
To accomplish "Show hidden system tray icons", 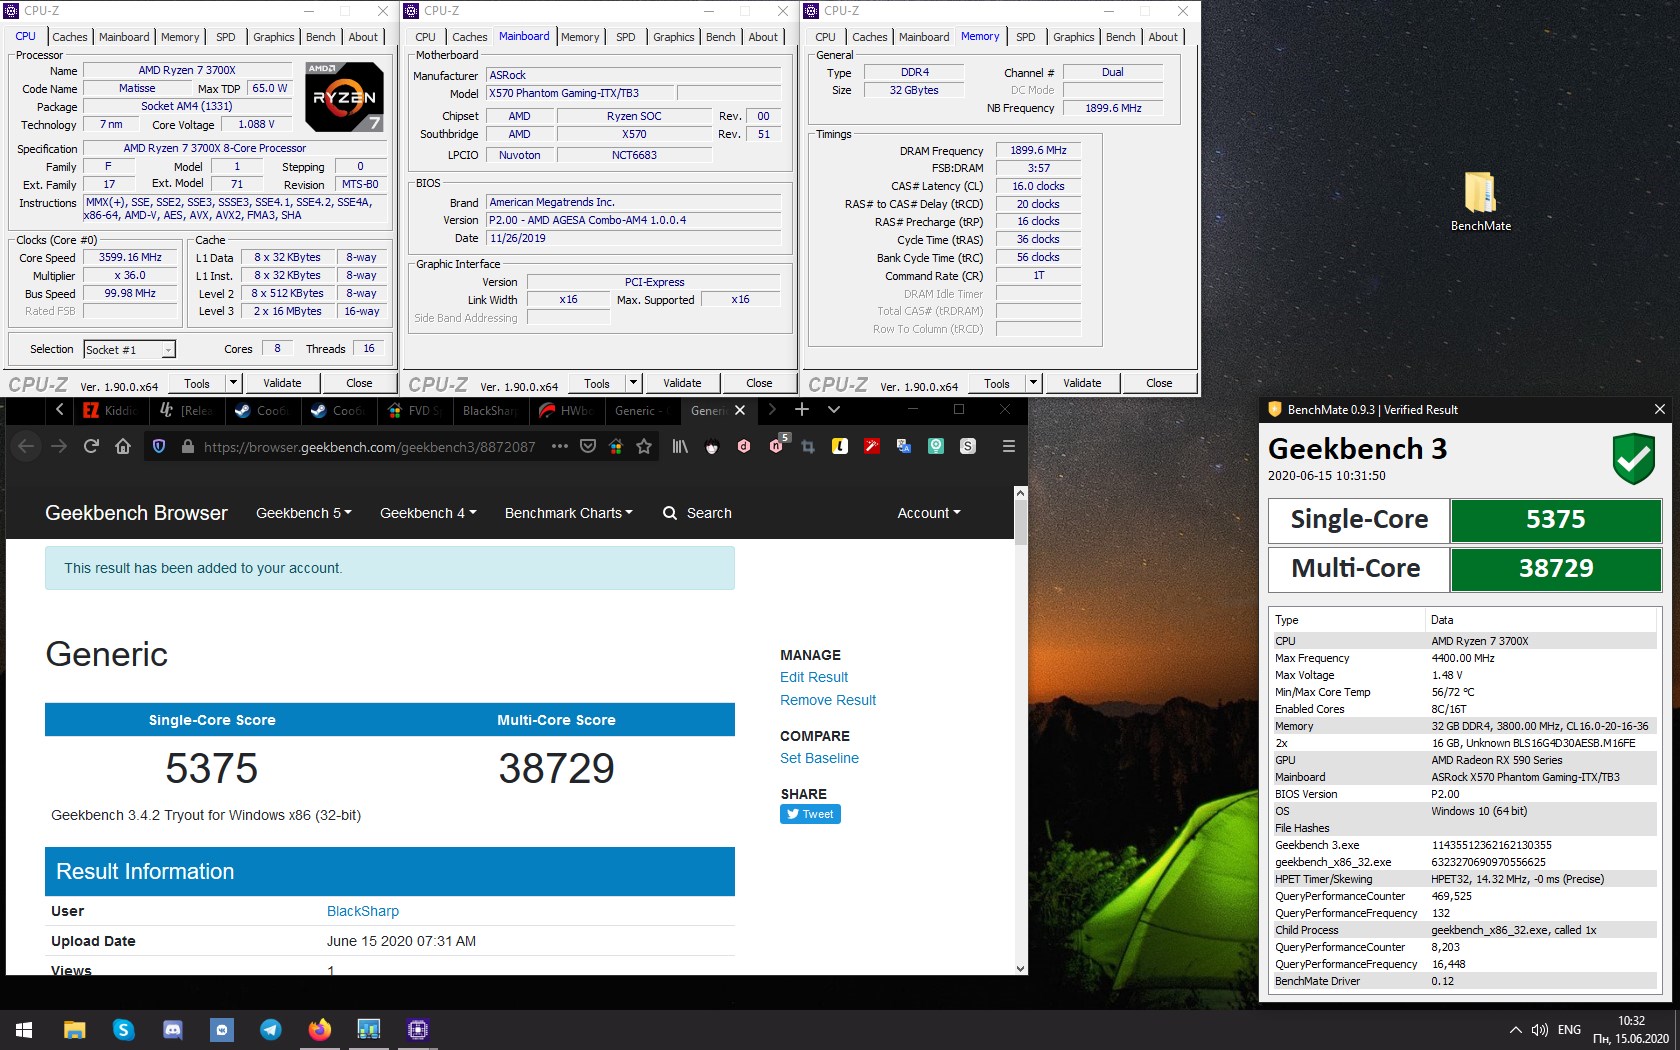I will (x=1515, y=1030).
